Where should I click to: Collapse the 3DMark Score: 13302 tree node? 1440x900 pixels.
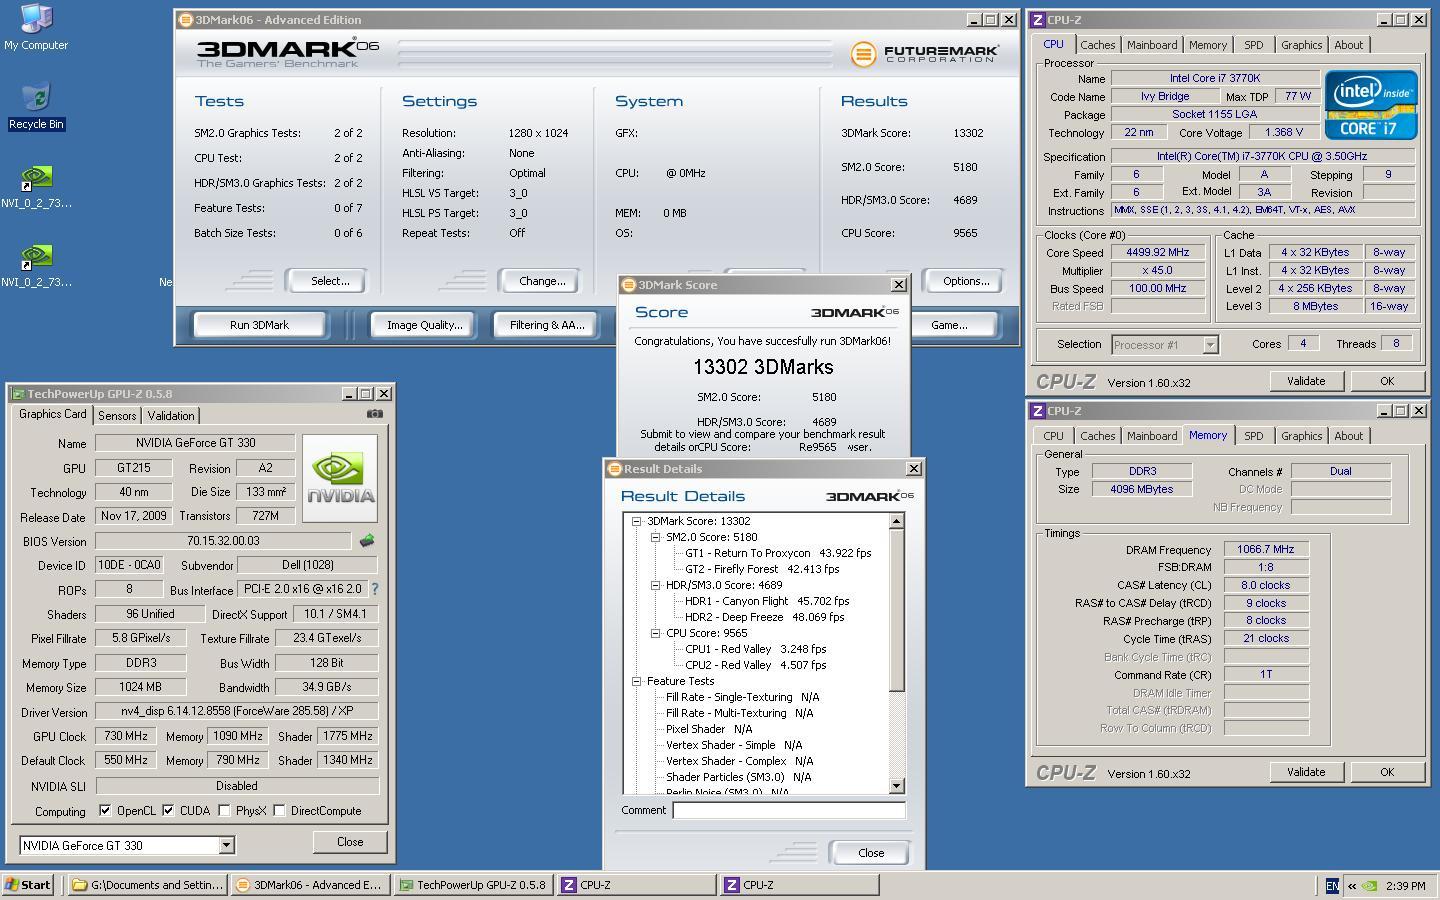pos(636,521)
